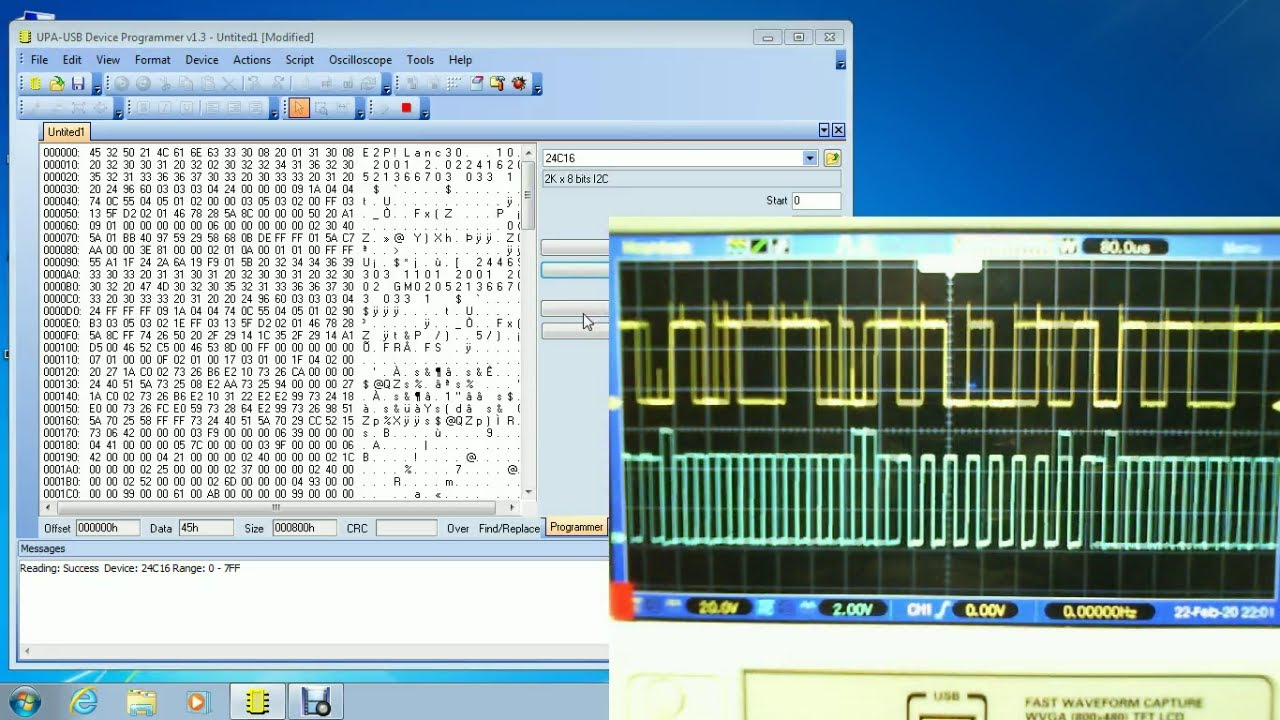
Task: Click the greyed-out Cut scissors icon
Action: point(165,84)
